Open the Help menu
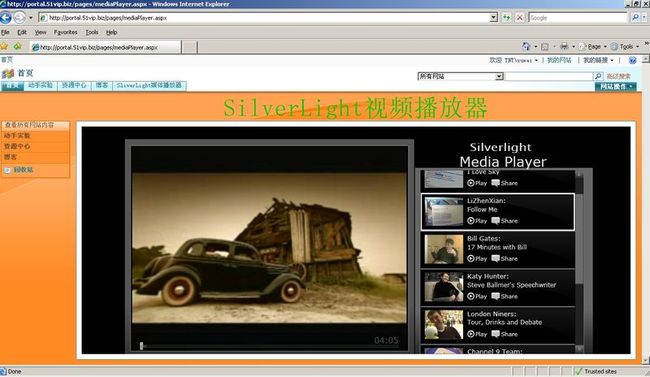This screenshot has width=650, height=377. coord(112,32)
